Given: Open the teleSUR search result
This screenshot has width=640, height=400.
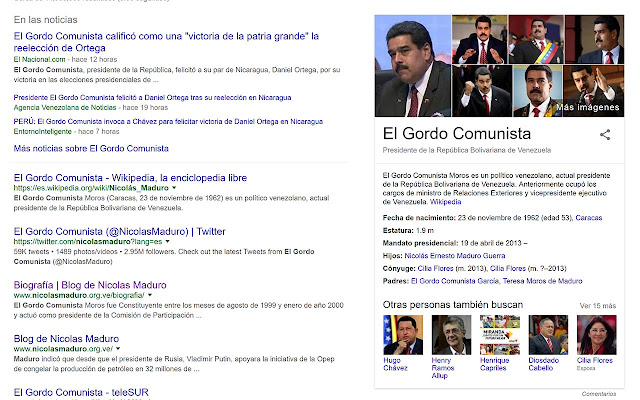Looking at the screenshot, I should [x=81, y=392].
